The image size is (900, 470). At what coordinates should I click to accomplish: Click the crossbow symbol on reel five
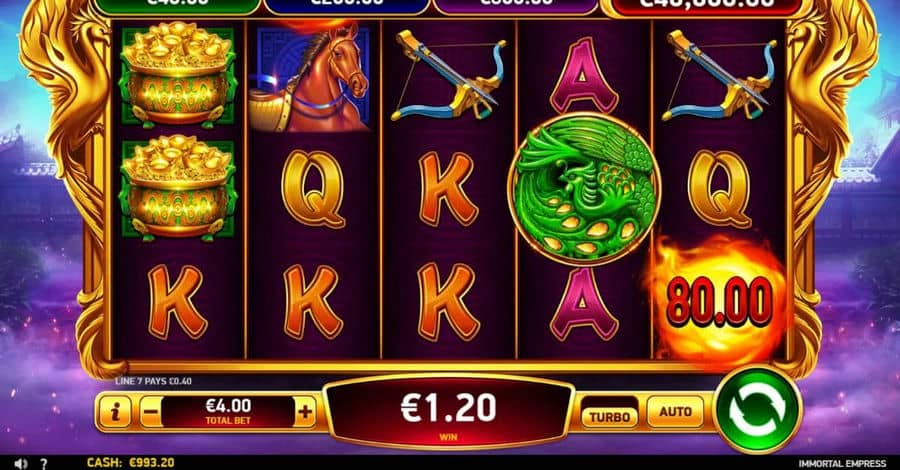(719, 75)
